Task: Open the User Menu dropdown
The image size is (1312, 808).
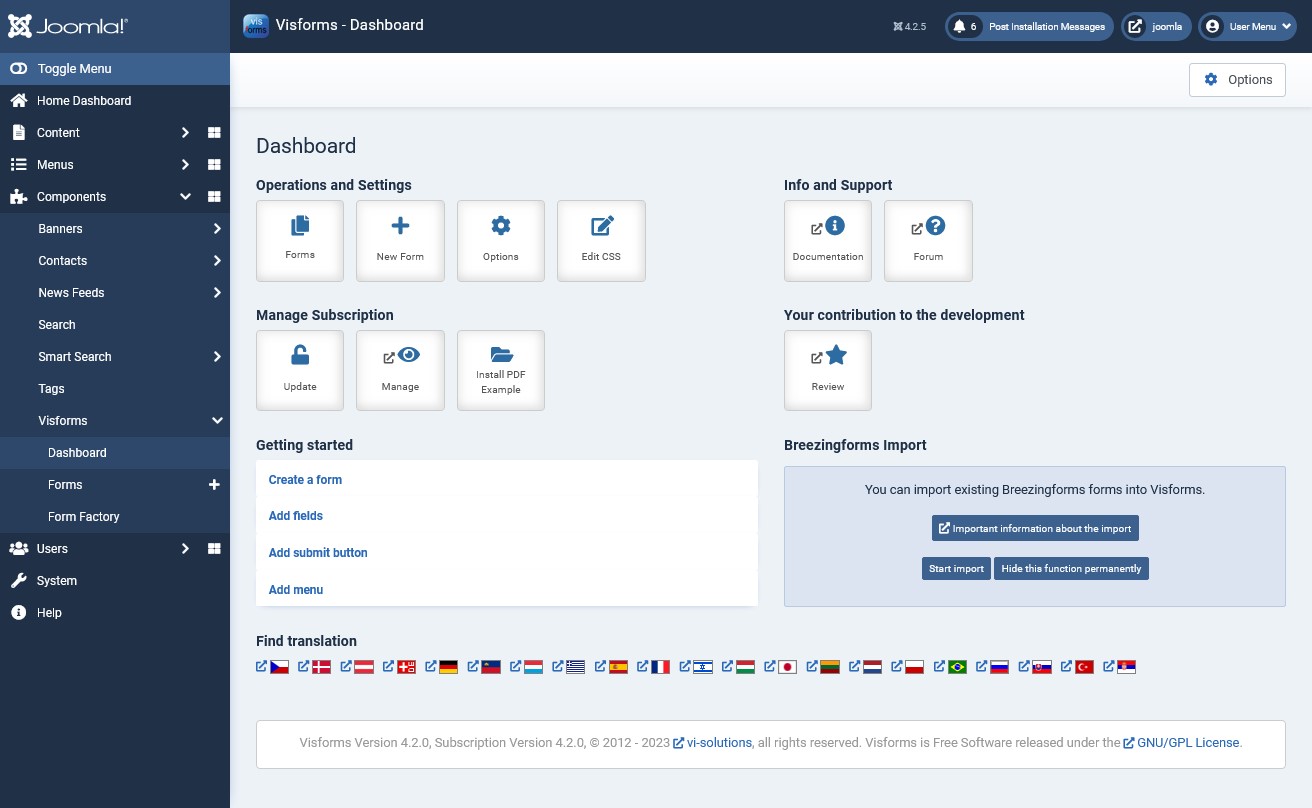Action: coord(1247,26)
